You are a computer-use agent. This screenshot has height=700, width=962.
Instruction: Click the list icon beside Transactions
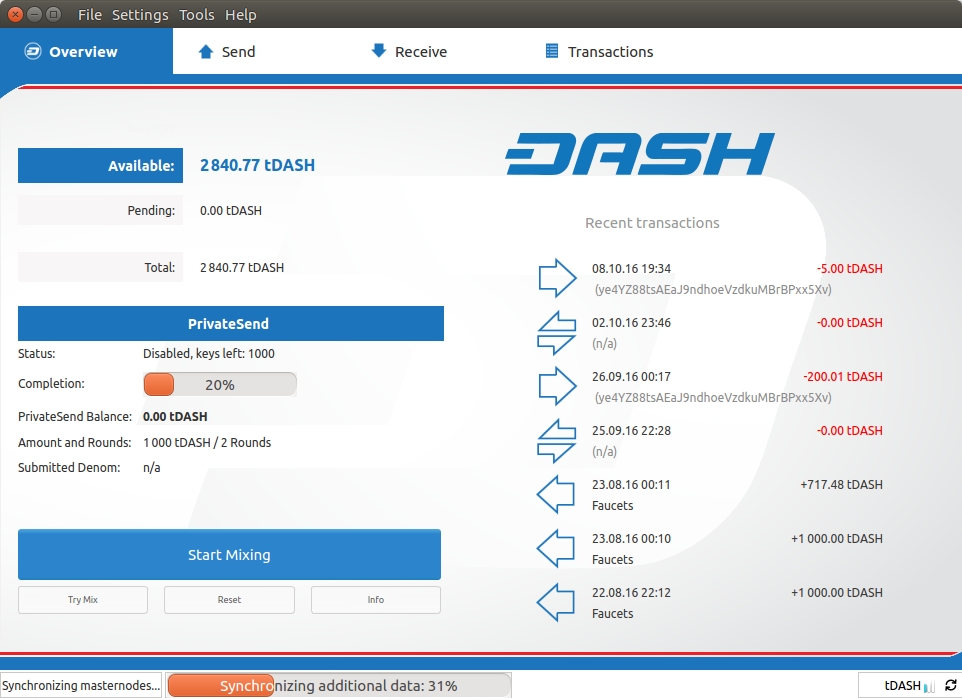coord(552,51)
